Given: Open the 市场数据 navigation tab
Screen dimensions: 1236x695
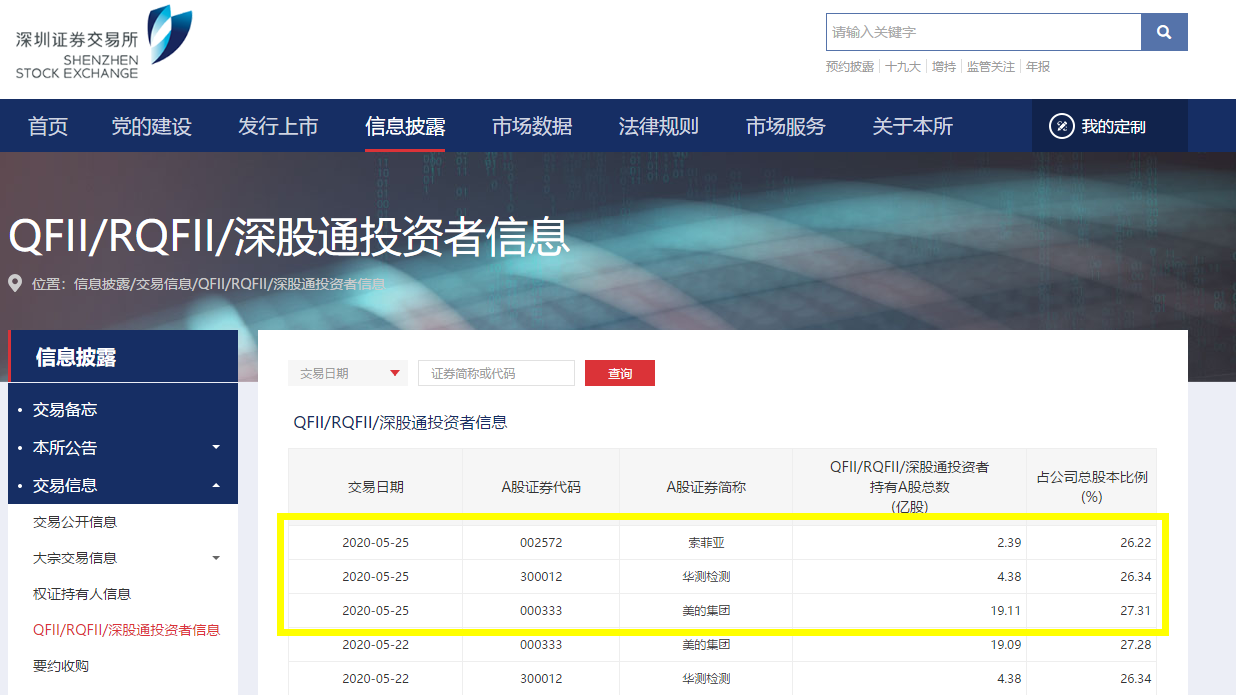Looking at the screenshot, I should point(532,126).
